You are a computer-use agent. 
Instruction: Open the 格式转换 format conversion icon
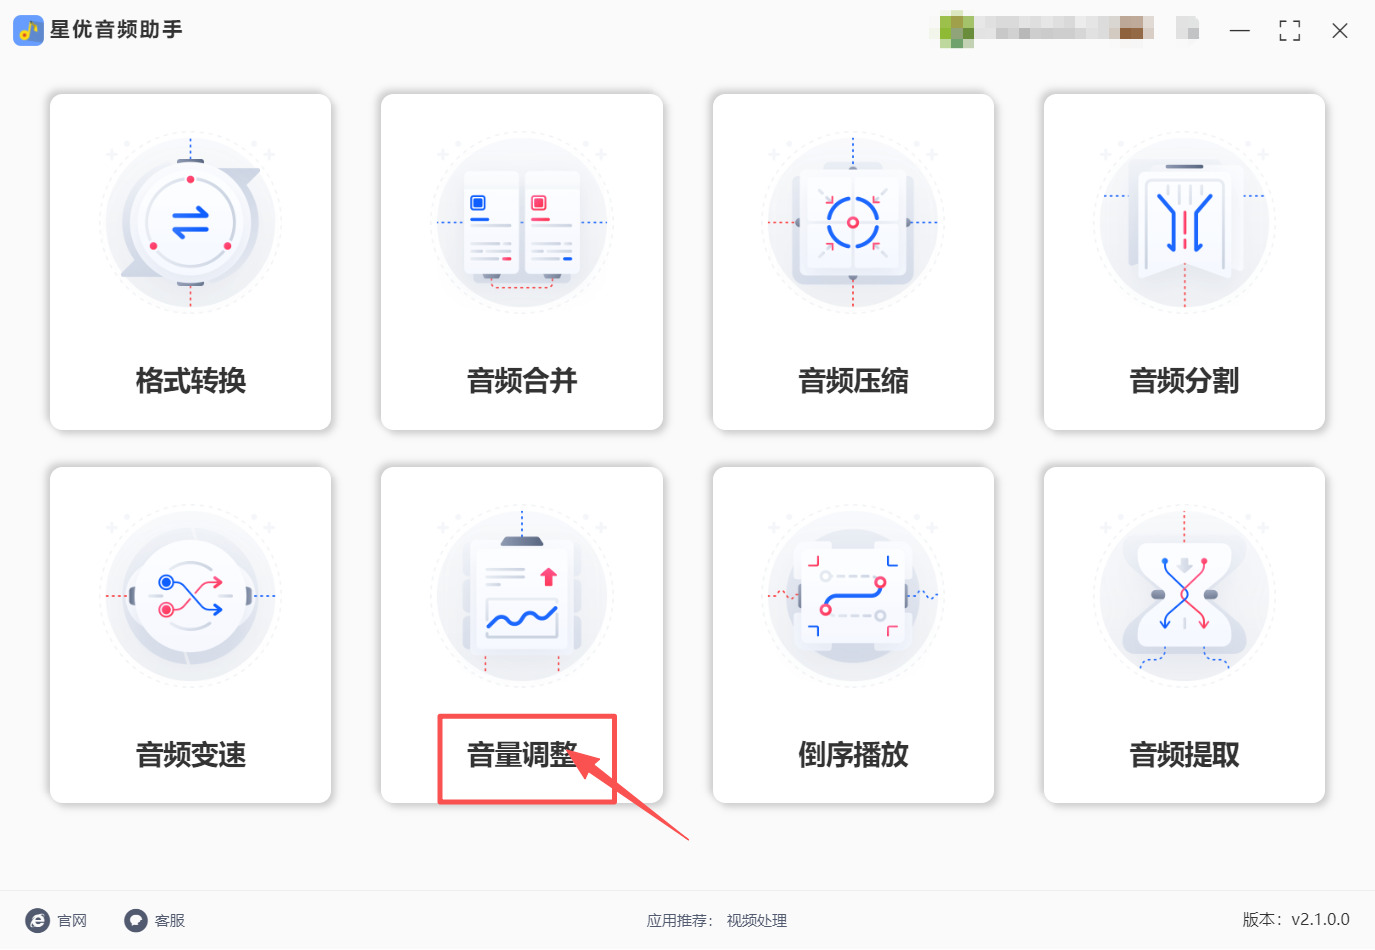190,222
